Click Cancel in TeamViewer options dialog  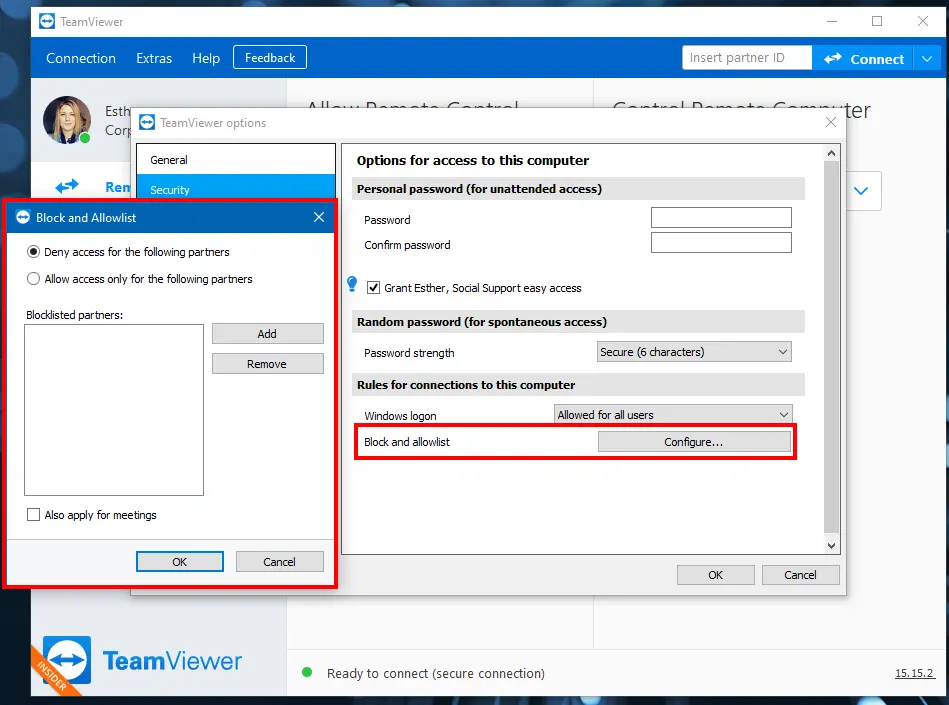point(800,575)
